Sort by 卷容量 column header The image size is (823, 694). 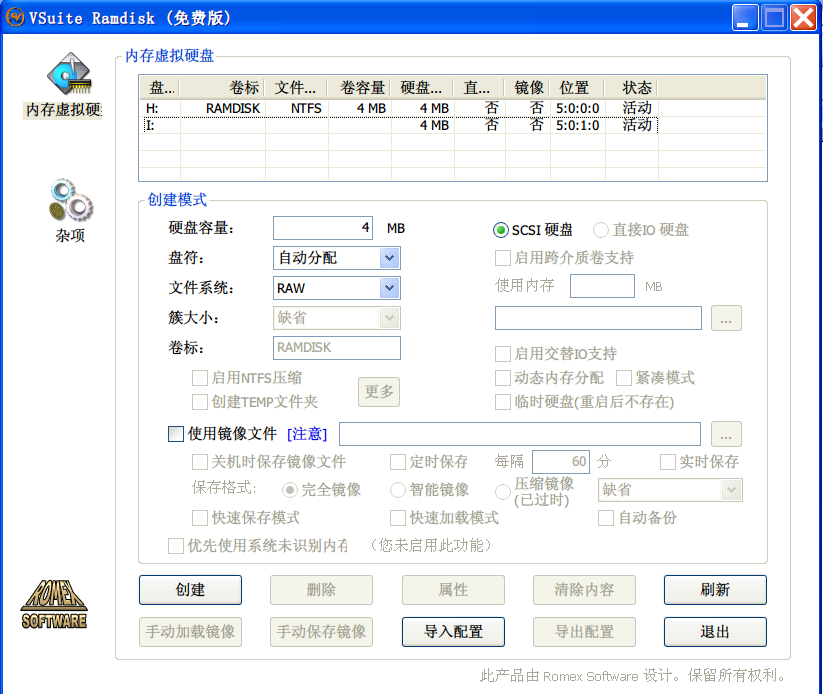click(360, 88)
